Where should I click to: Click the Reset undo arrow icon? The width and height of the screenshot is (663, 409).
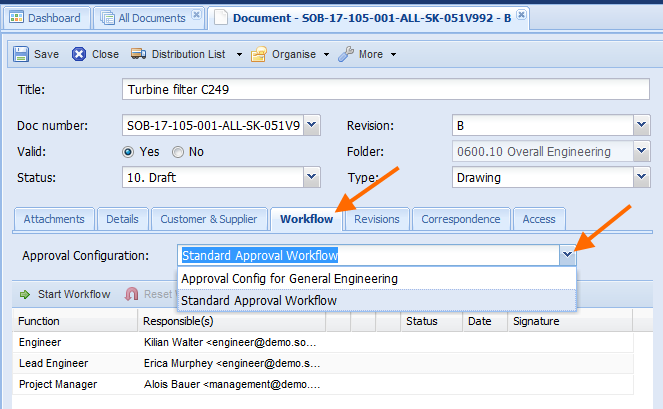click(132, 294)
